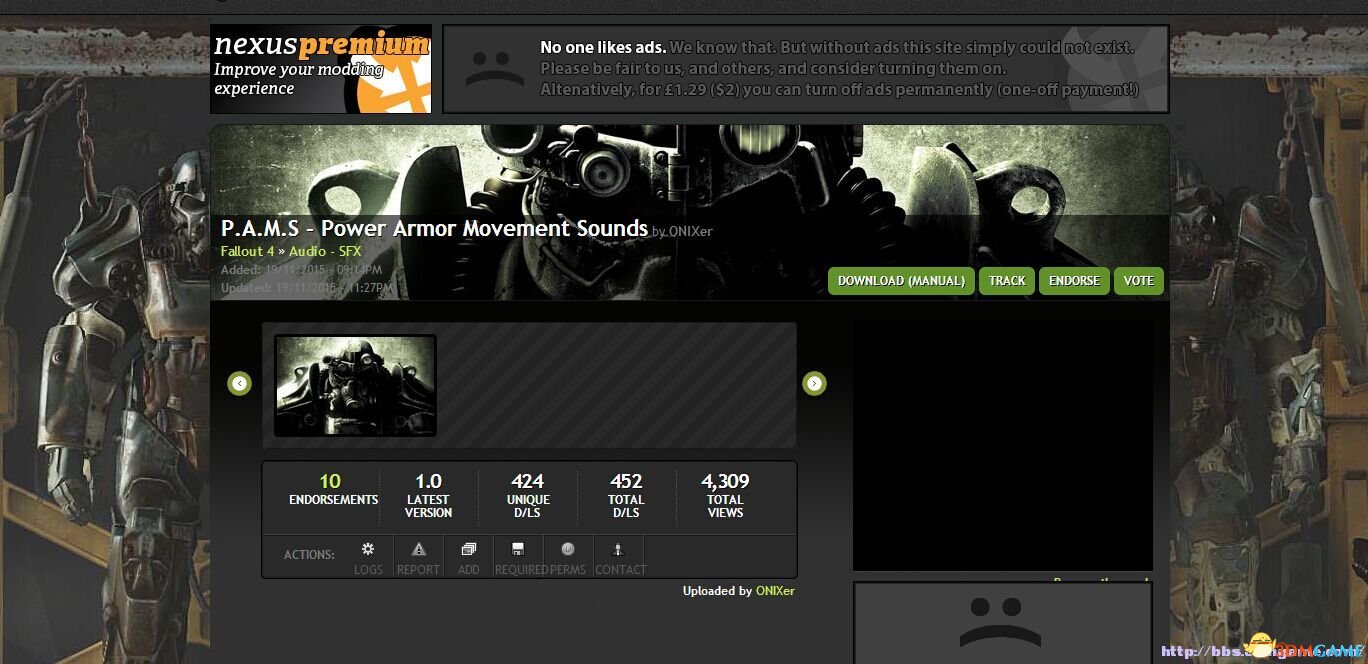The image size is (1368, 664).
Task: Click the ACTIONS label
Action: 309,554
